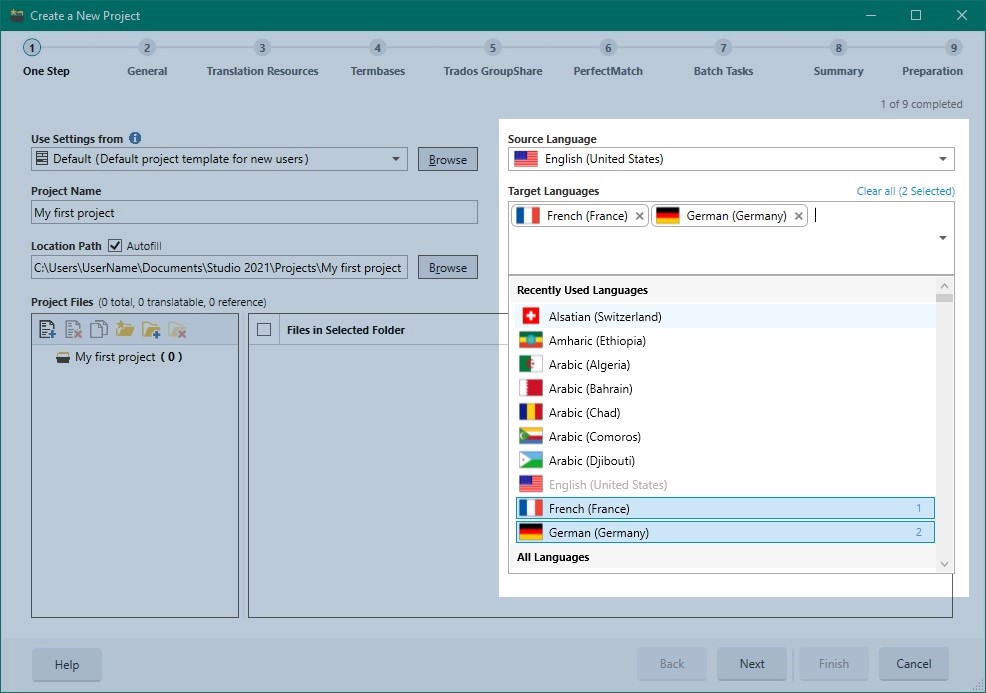Viewport: 986px width, 693px height.
Task: Collapse the Target Languages dropdown arrow
Action: tap(942, 238)
